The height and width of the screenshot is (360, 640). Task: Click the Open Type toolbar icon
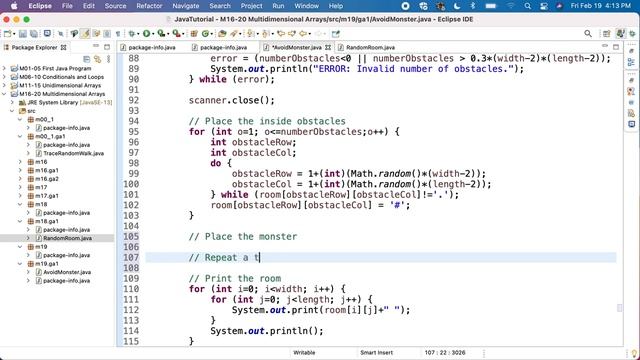point(222,34)
